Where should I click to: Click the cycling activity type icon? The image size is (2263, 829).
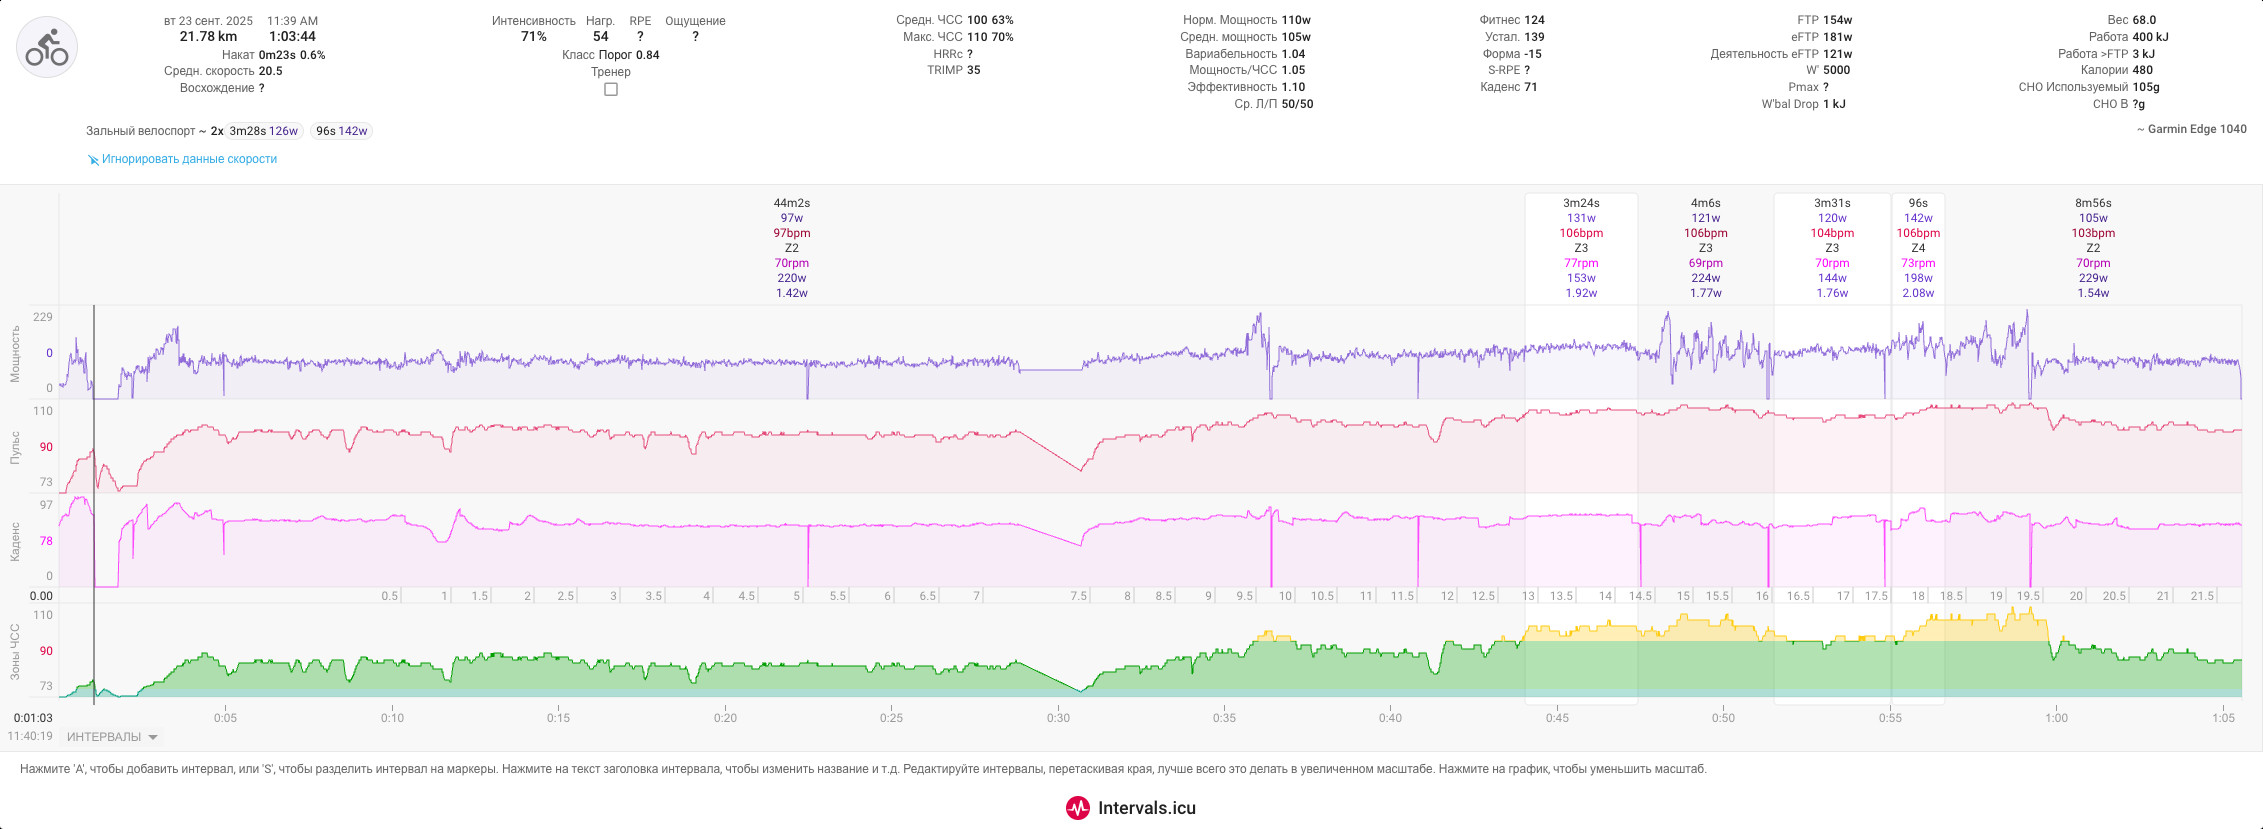47,47
